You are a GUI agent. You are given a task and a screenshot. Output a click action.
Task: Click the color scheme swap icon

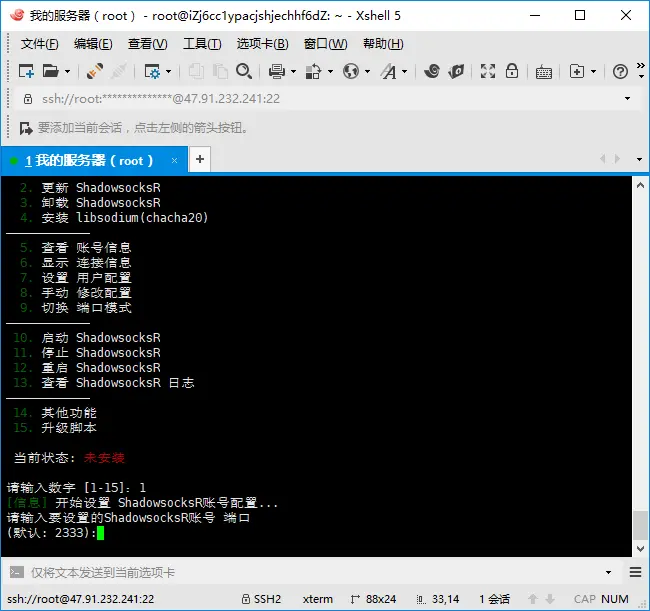pos(313,71)
